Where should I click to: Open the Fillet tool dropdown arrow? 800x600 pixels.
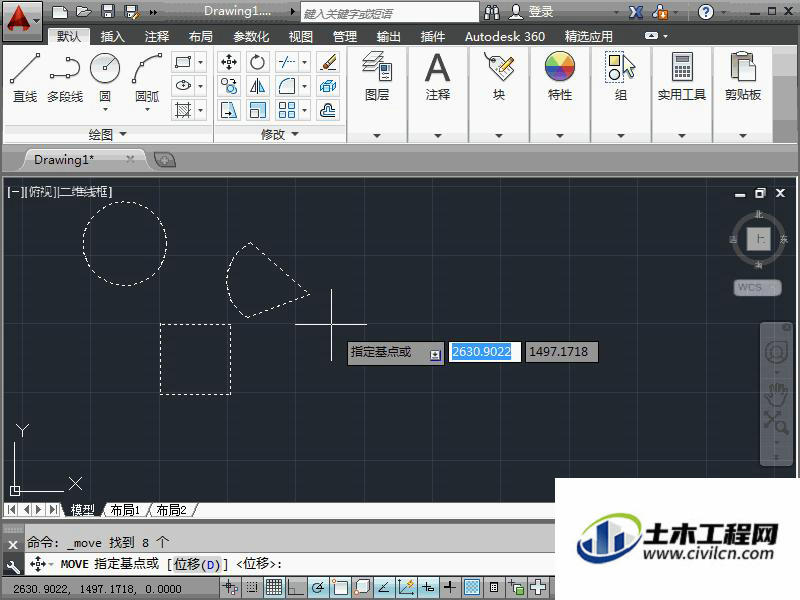click(305, 86)
